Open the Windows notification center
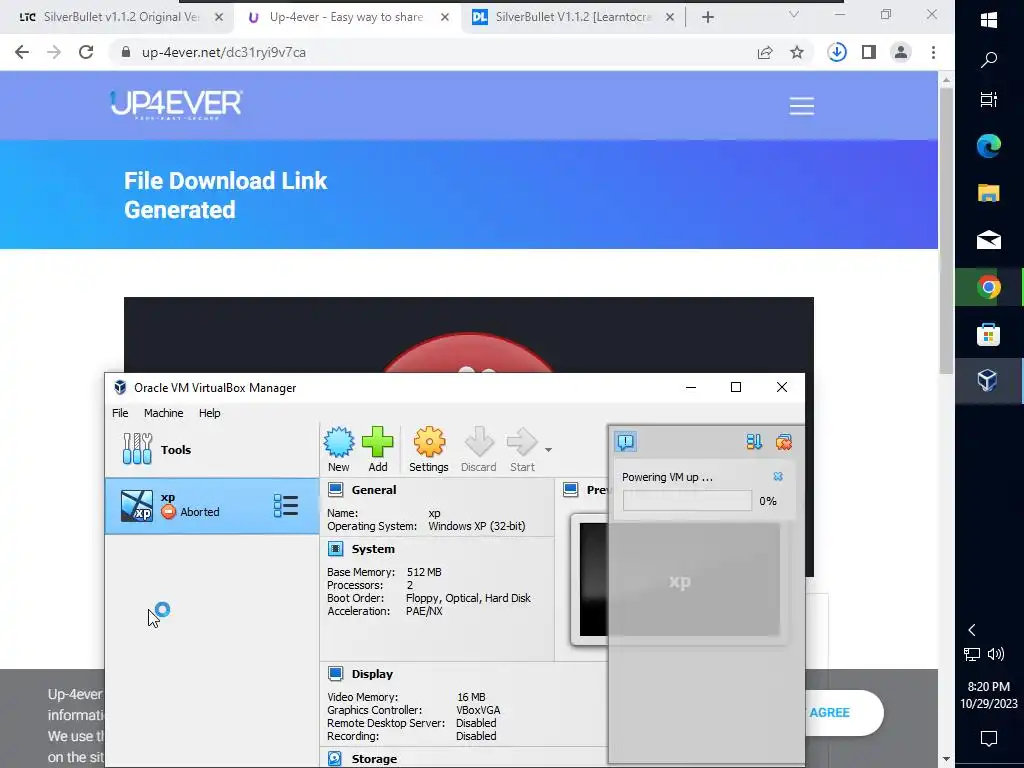 [989, 739]
